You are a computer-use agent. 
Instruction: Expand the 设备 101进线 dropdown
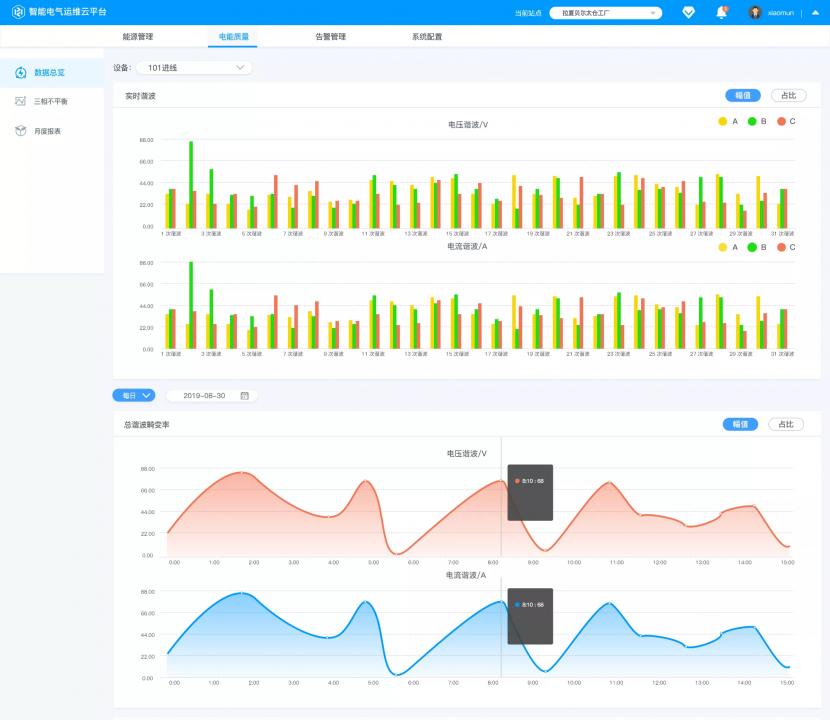click(195, 68)
